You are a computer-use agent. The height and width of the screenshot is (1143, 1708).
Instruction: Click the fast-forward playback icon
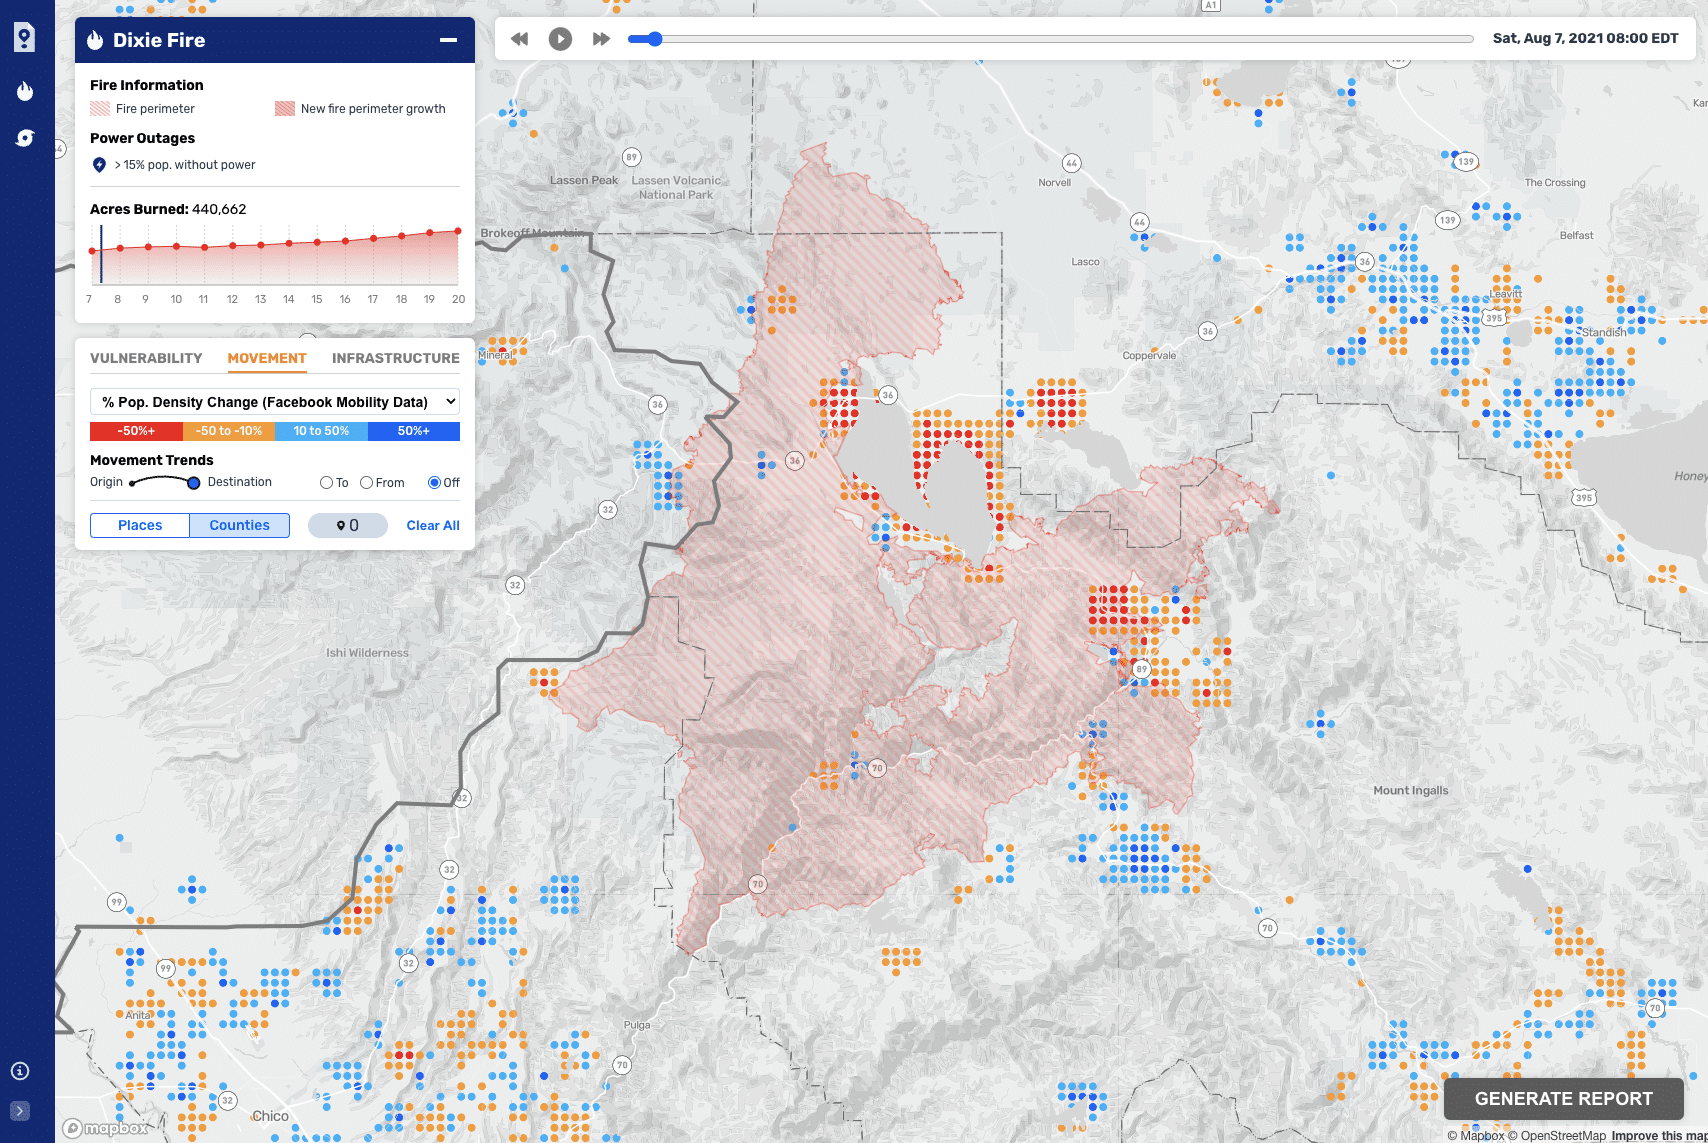click(599, 38)
